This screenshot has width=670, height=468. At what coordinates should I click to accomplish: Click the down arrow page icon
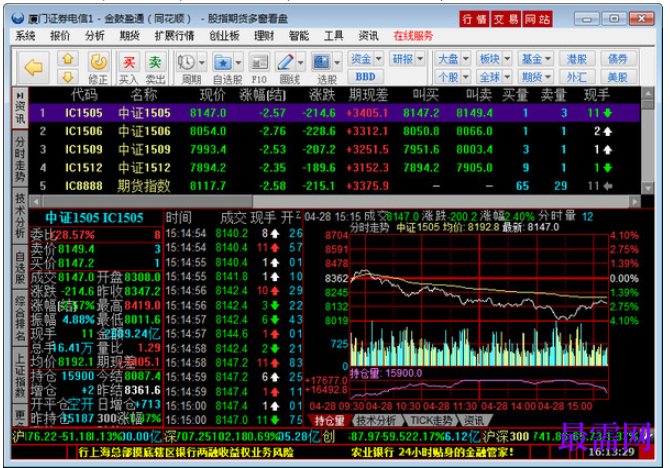point(68,77)
